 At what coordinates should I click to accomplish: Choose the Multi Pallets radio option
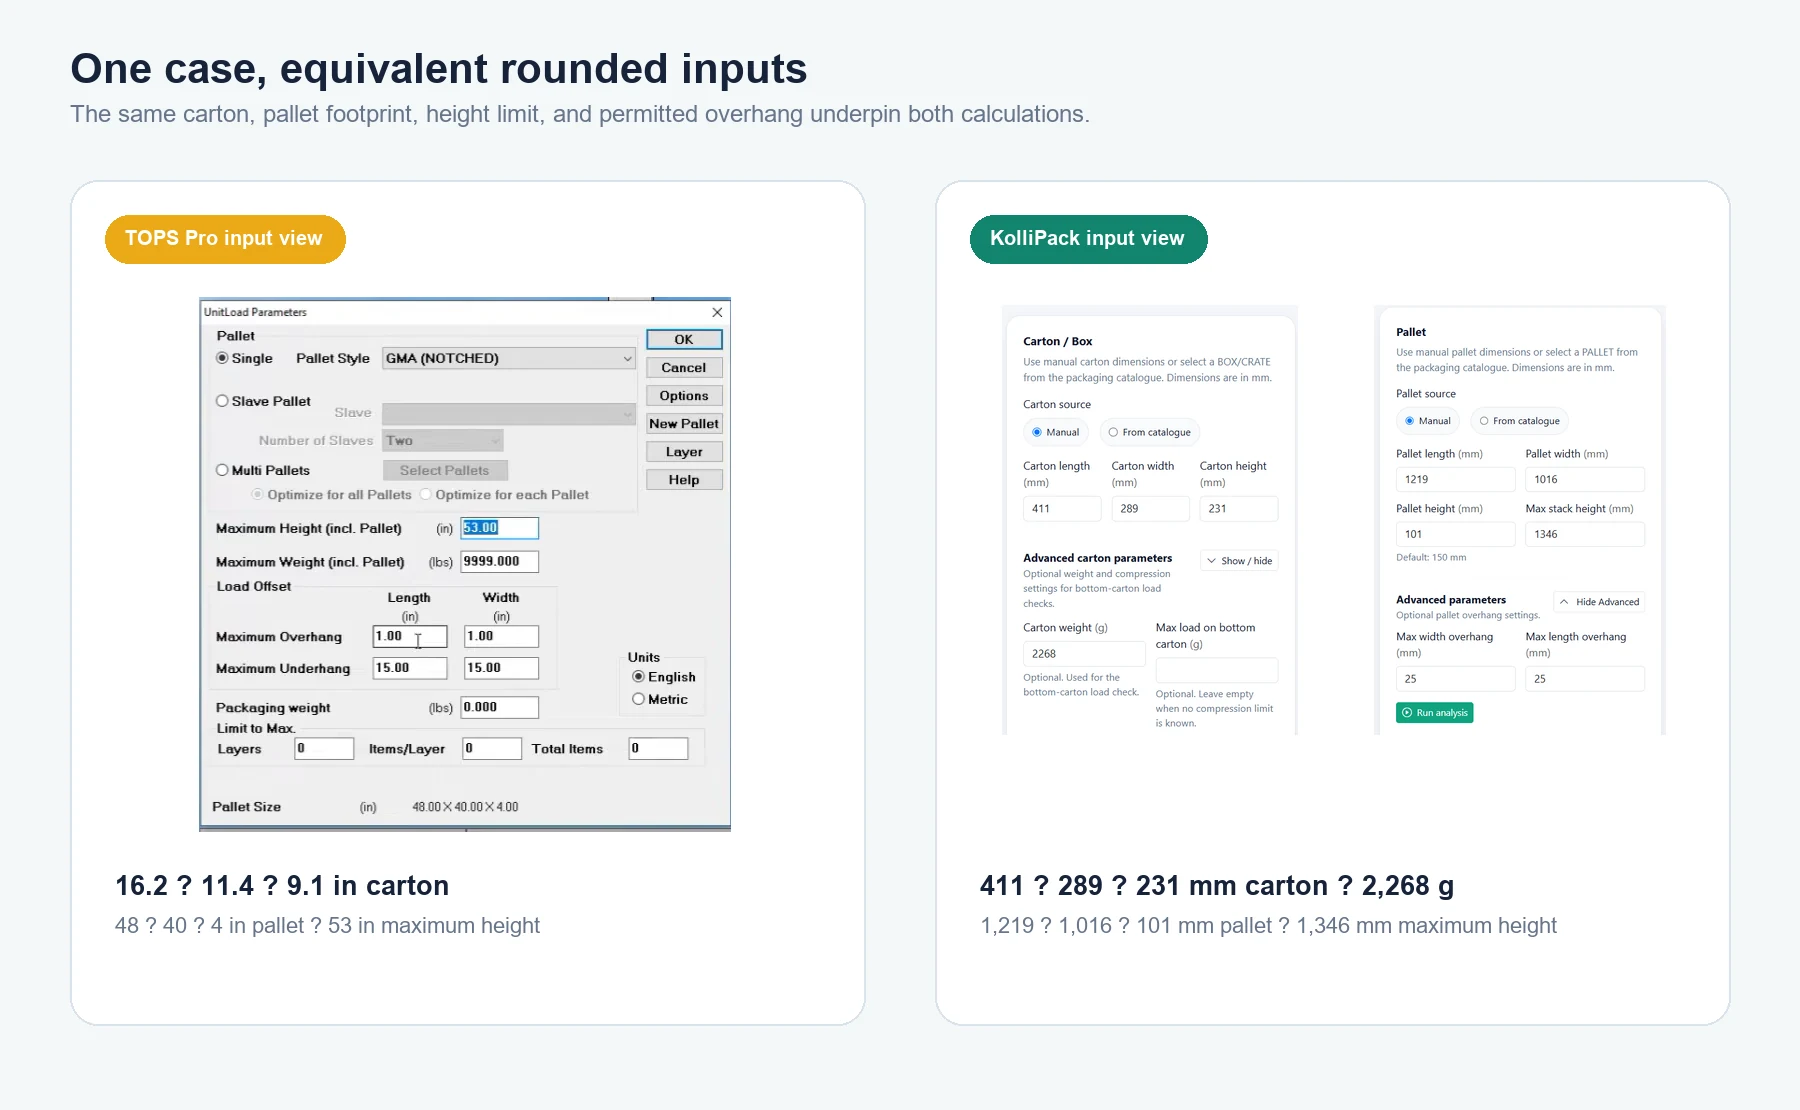coord(222,470)
